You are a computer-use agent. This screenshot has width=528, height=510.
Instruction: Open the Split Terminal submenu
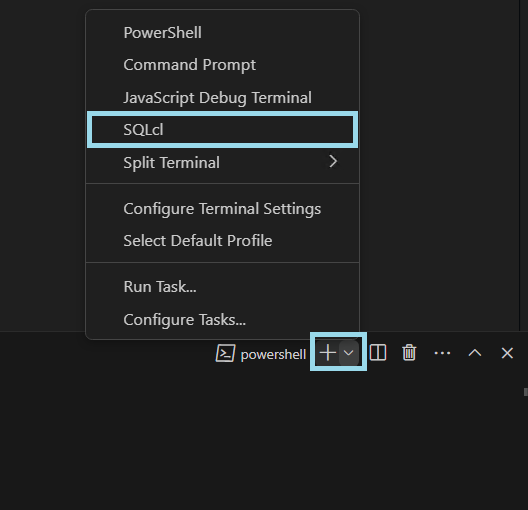pyautogui.click(x=223, y=162)
